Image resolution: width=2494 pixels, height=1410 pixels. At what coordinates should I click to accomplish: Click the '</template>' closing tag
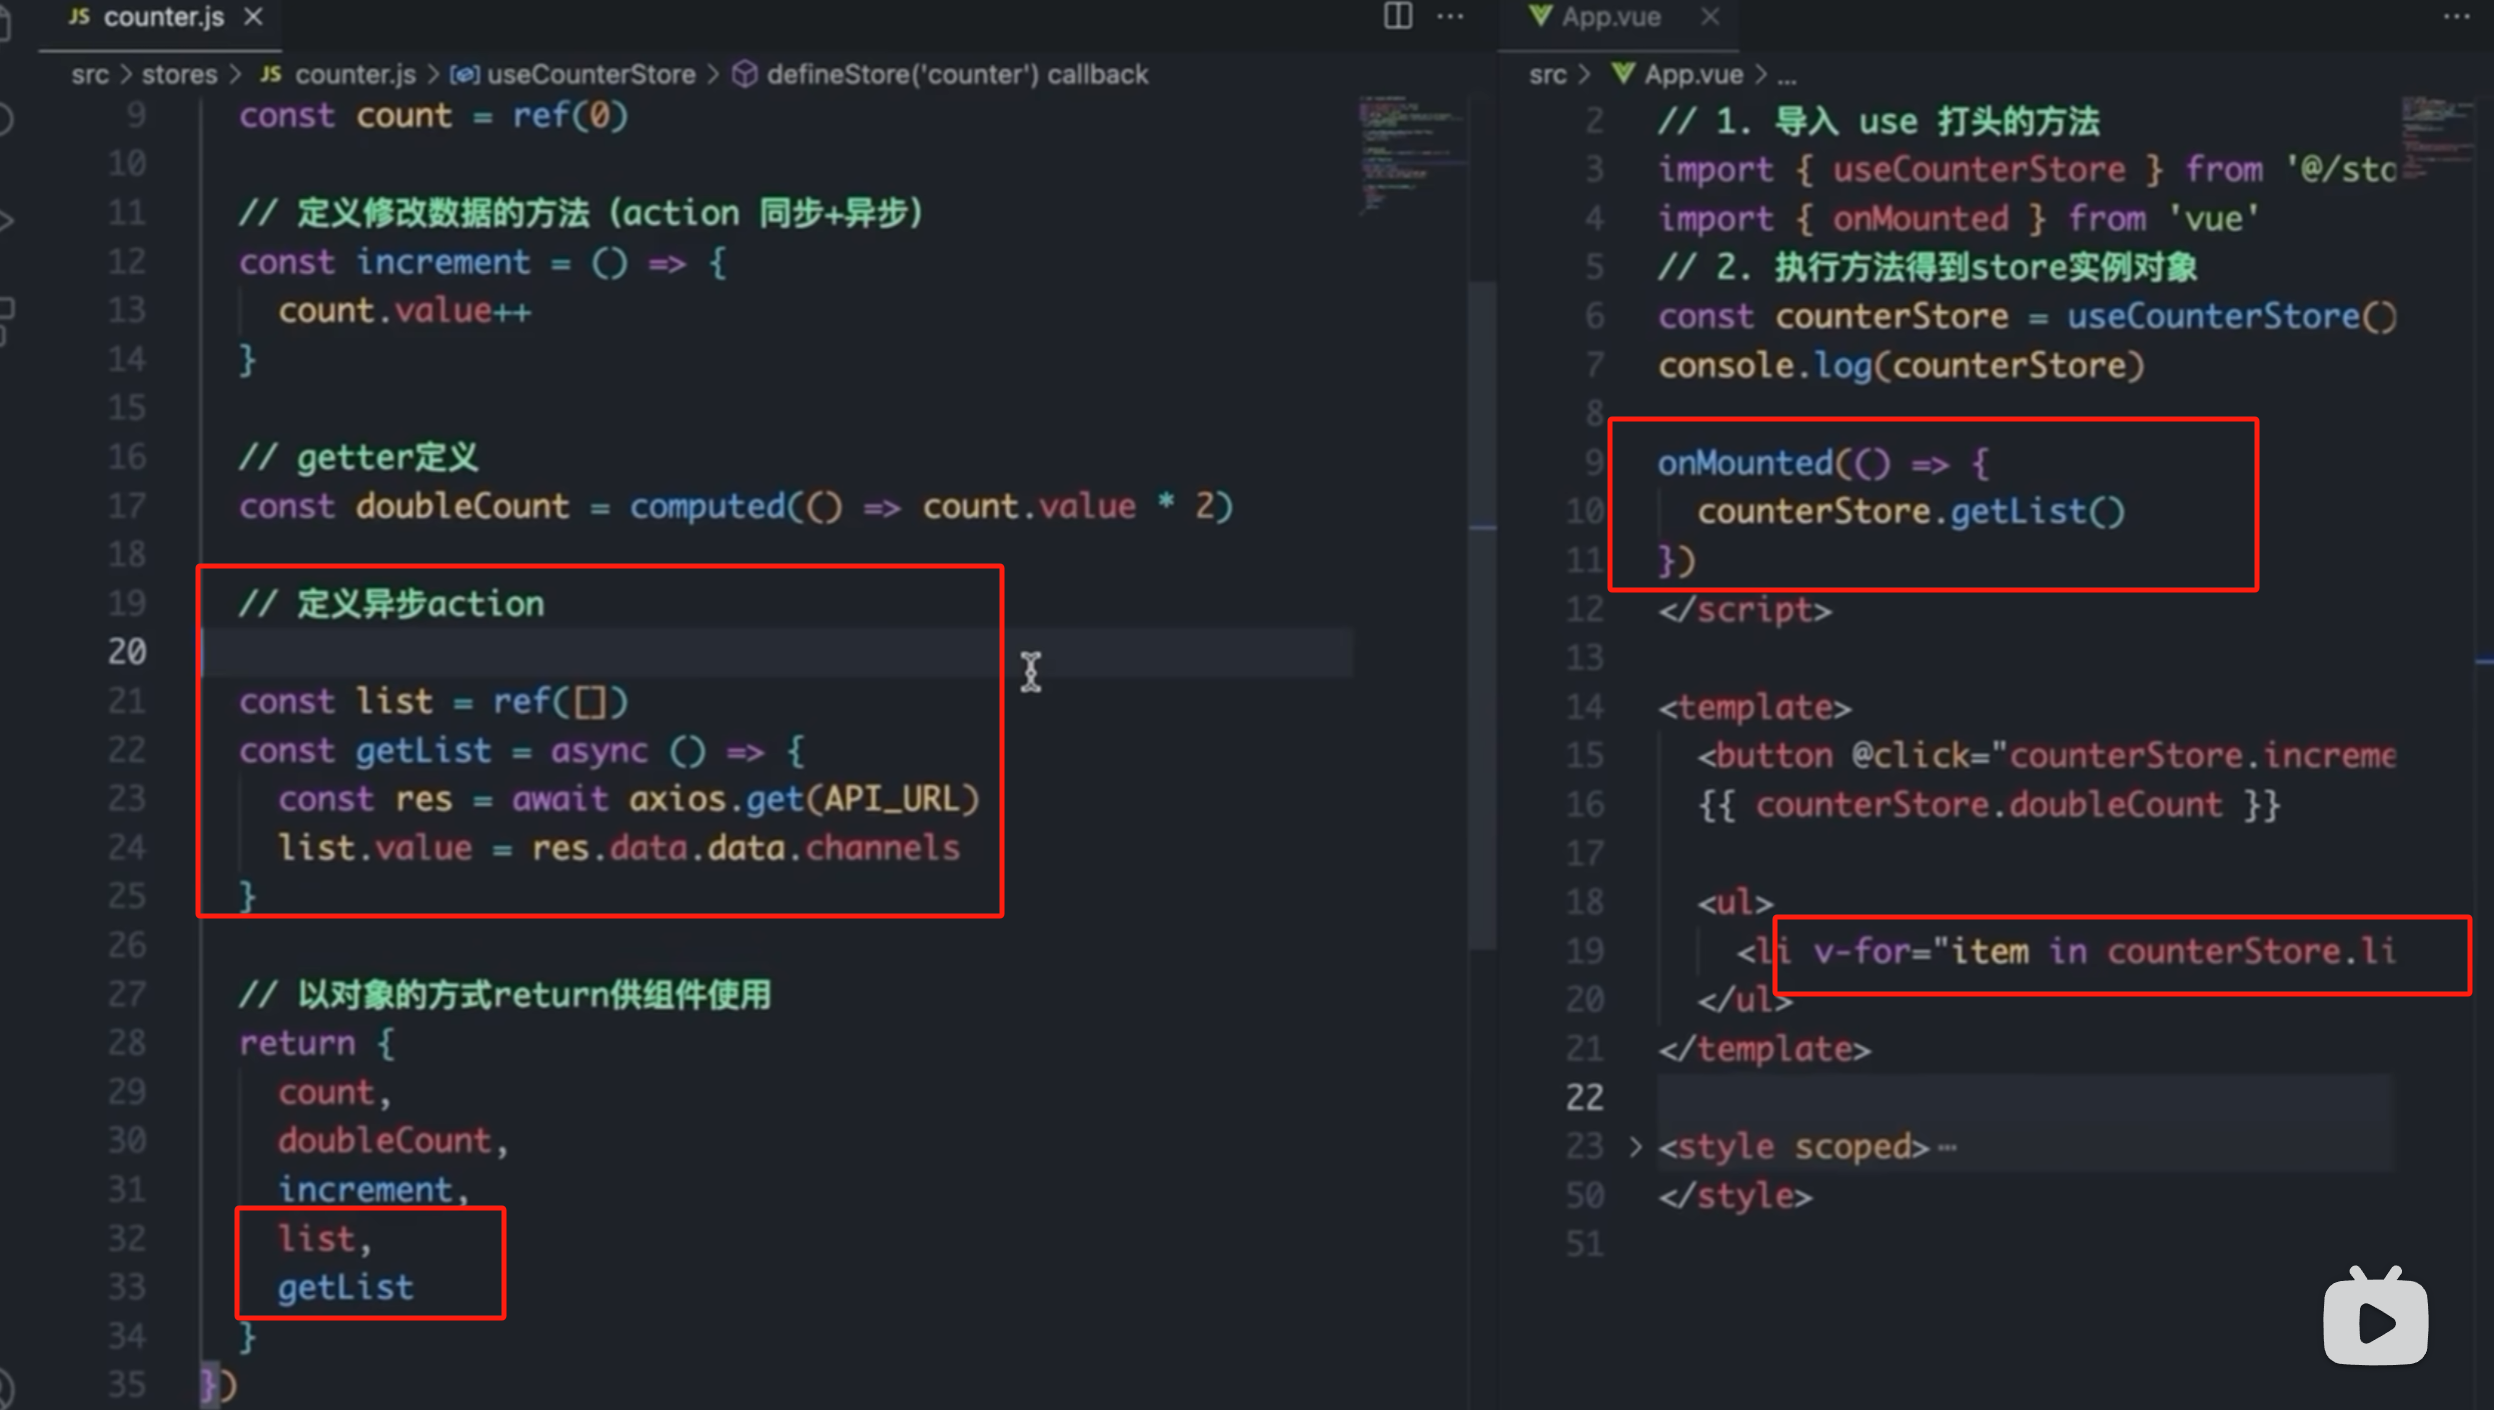pyautogui.click(x=1764, y=1049)
